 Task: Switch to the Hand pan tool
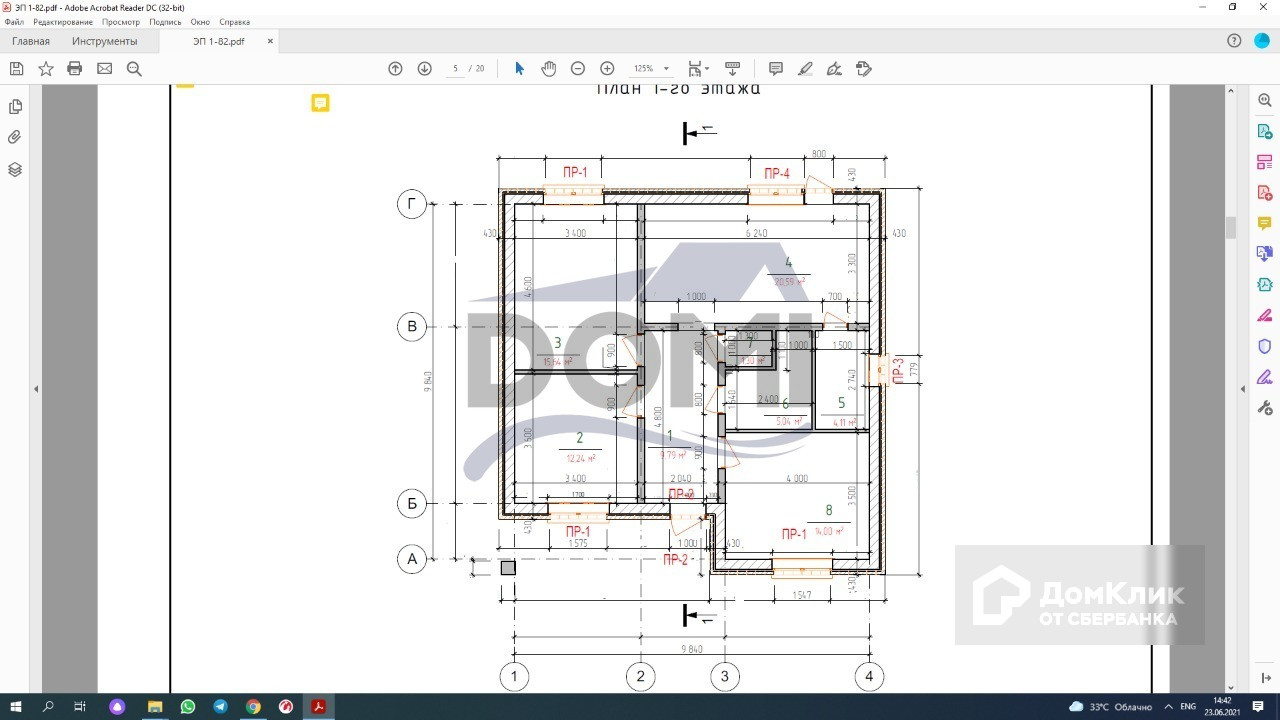(x=548, y=68)
